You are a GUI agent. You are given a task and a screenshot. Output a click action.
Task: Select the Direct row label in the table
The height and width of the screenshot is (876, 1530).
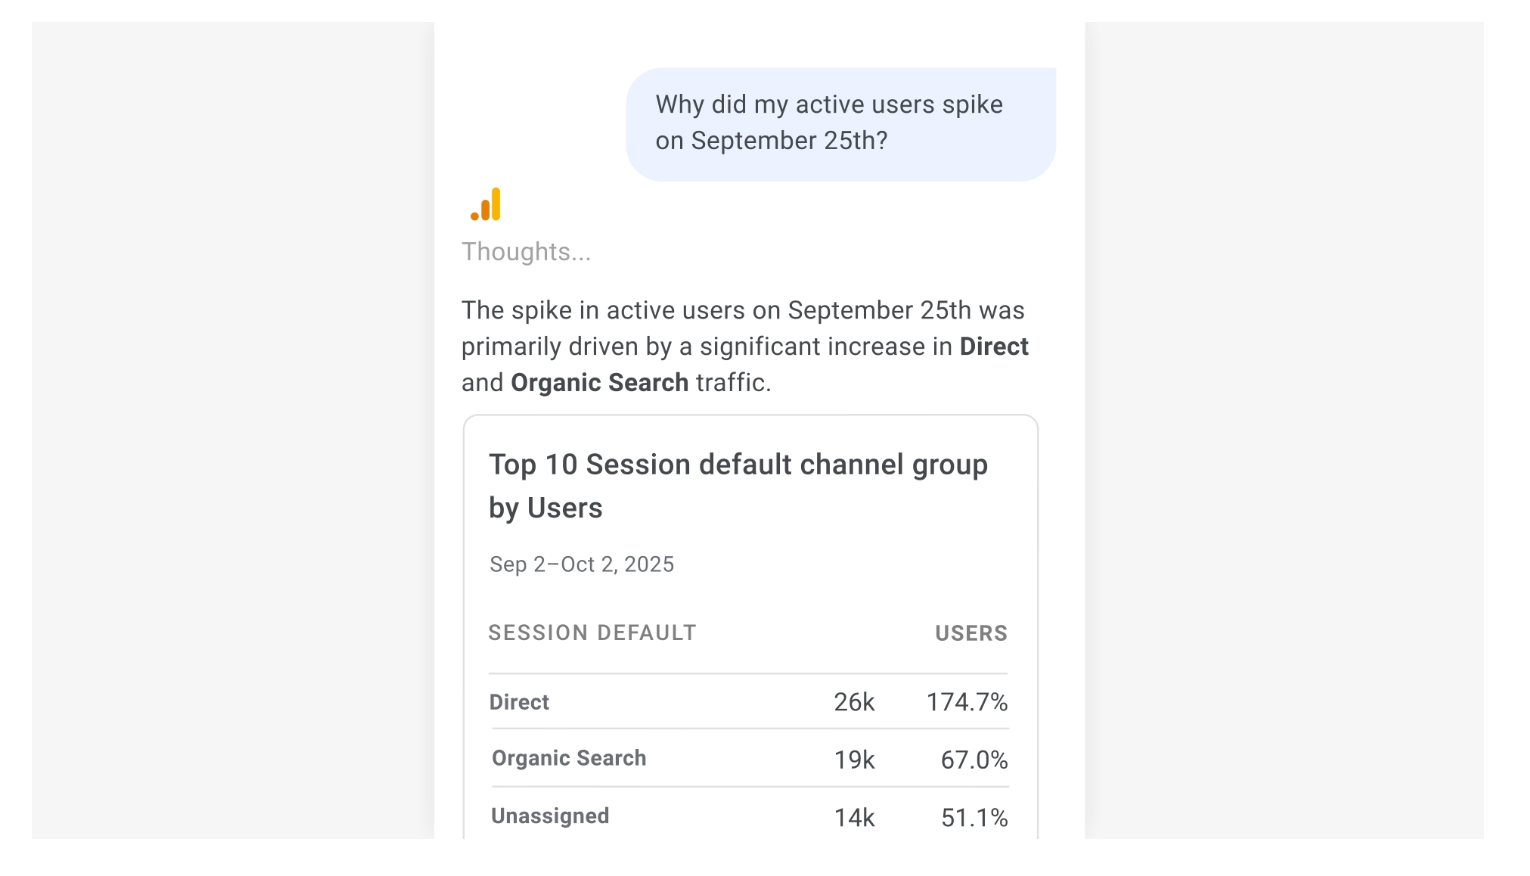click(x=519, y=703)
